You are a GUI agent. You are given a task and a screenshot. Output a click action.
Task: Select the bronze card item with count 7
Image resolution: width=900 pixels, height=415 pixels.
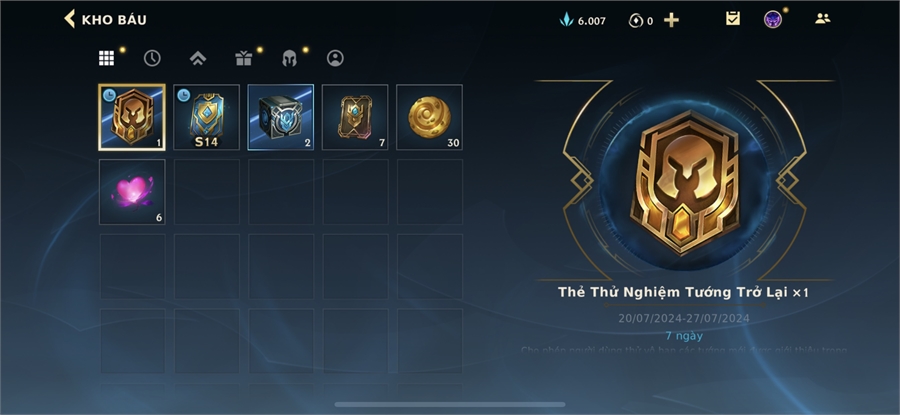[x=355, y=117]
